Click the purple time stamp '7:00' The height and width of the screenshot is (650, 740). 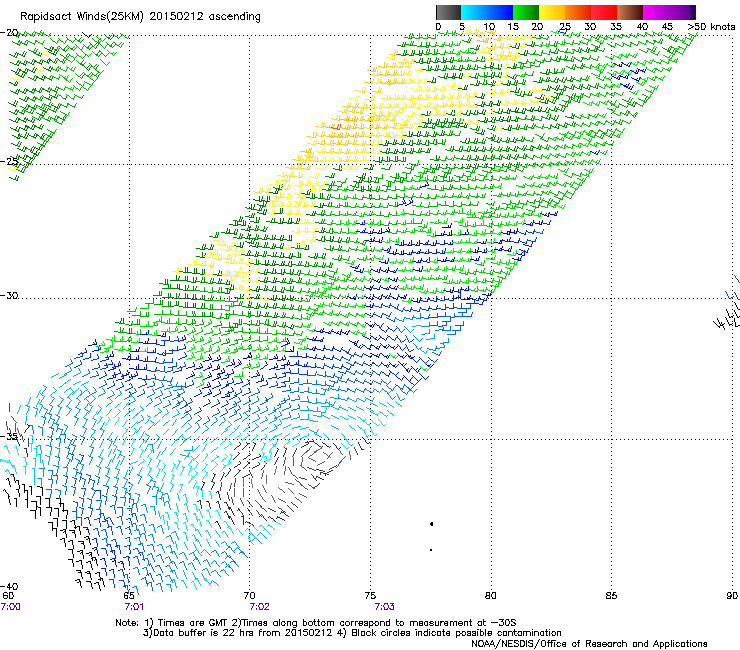10,607
